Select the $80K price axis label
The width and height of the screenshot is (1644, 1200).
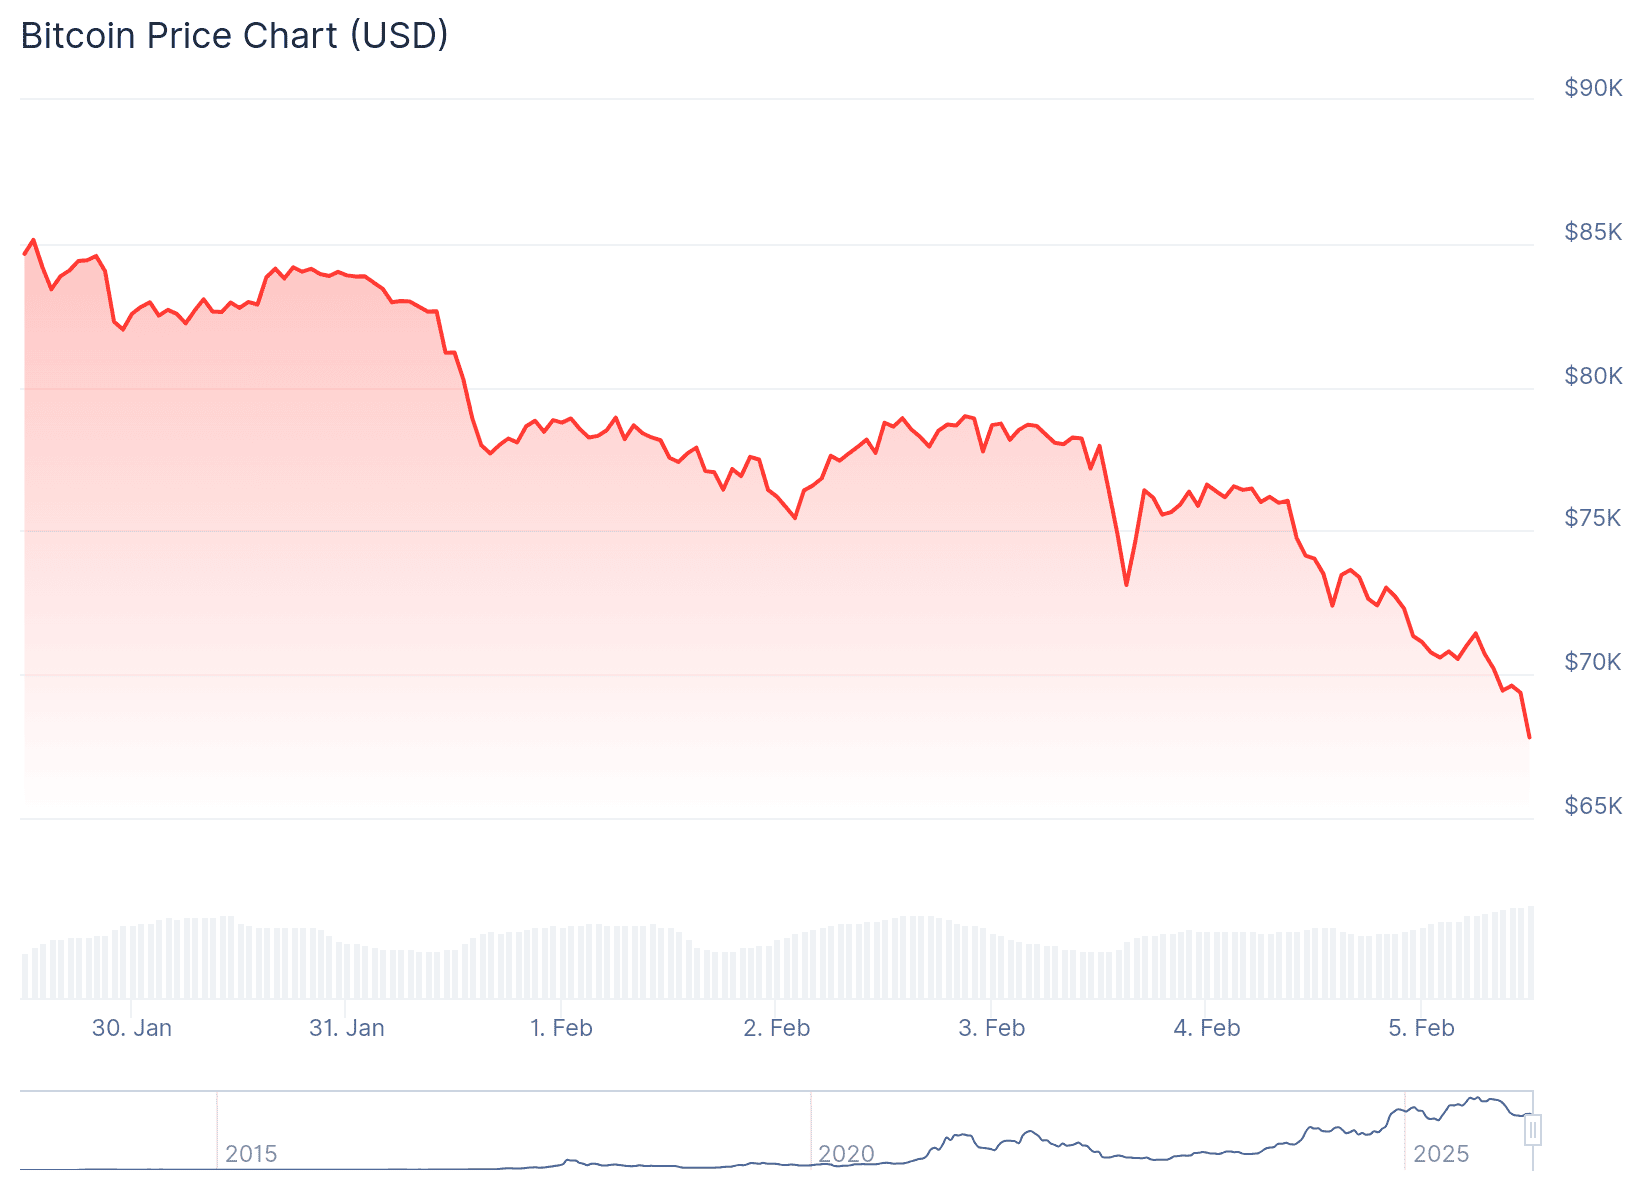click(x=1593, y=376)
